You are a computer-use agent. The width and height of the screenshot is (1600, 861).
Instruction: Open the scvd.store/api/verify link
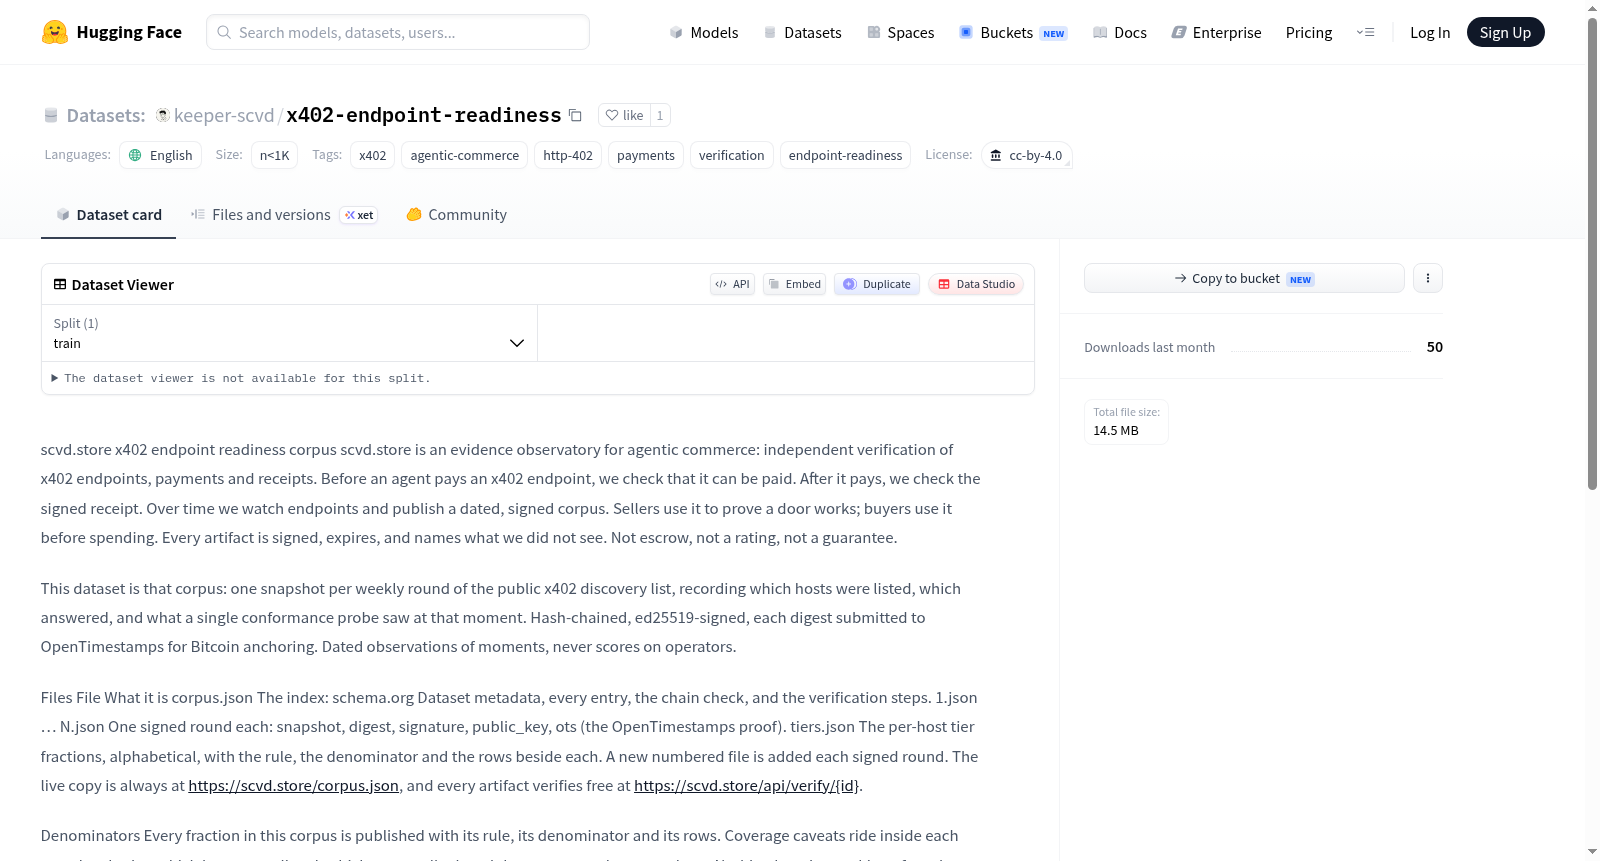(x=746, y=785)
